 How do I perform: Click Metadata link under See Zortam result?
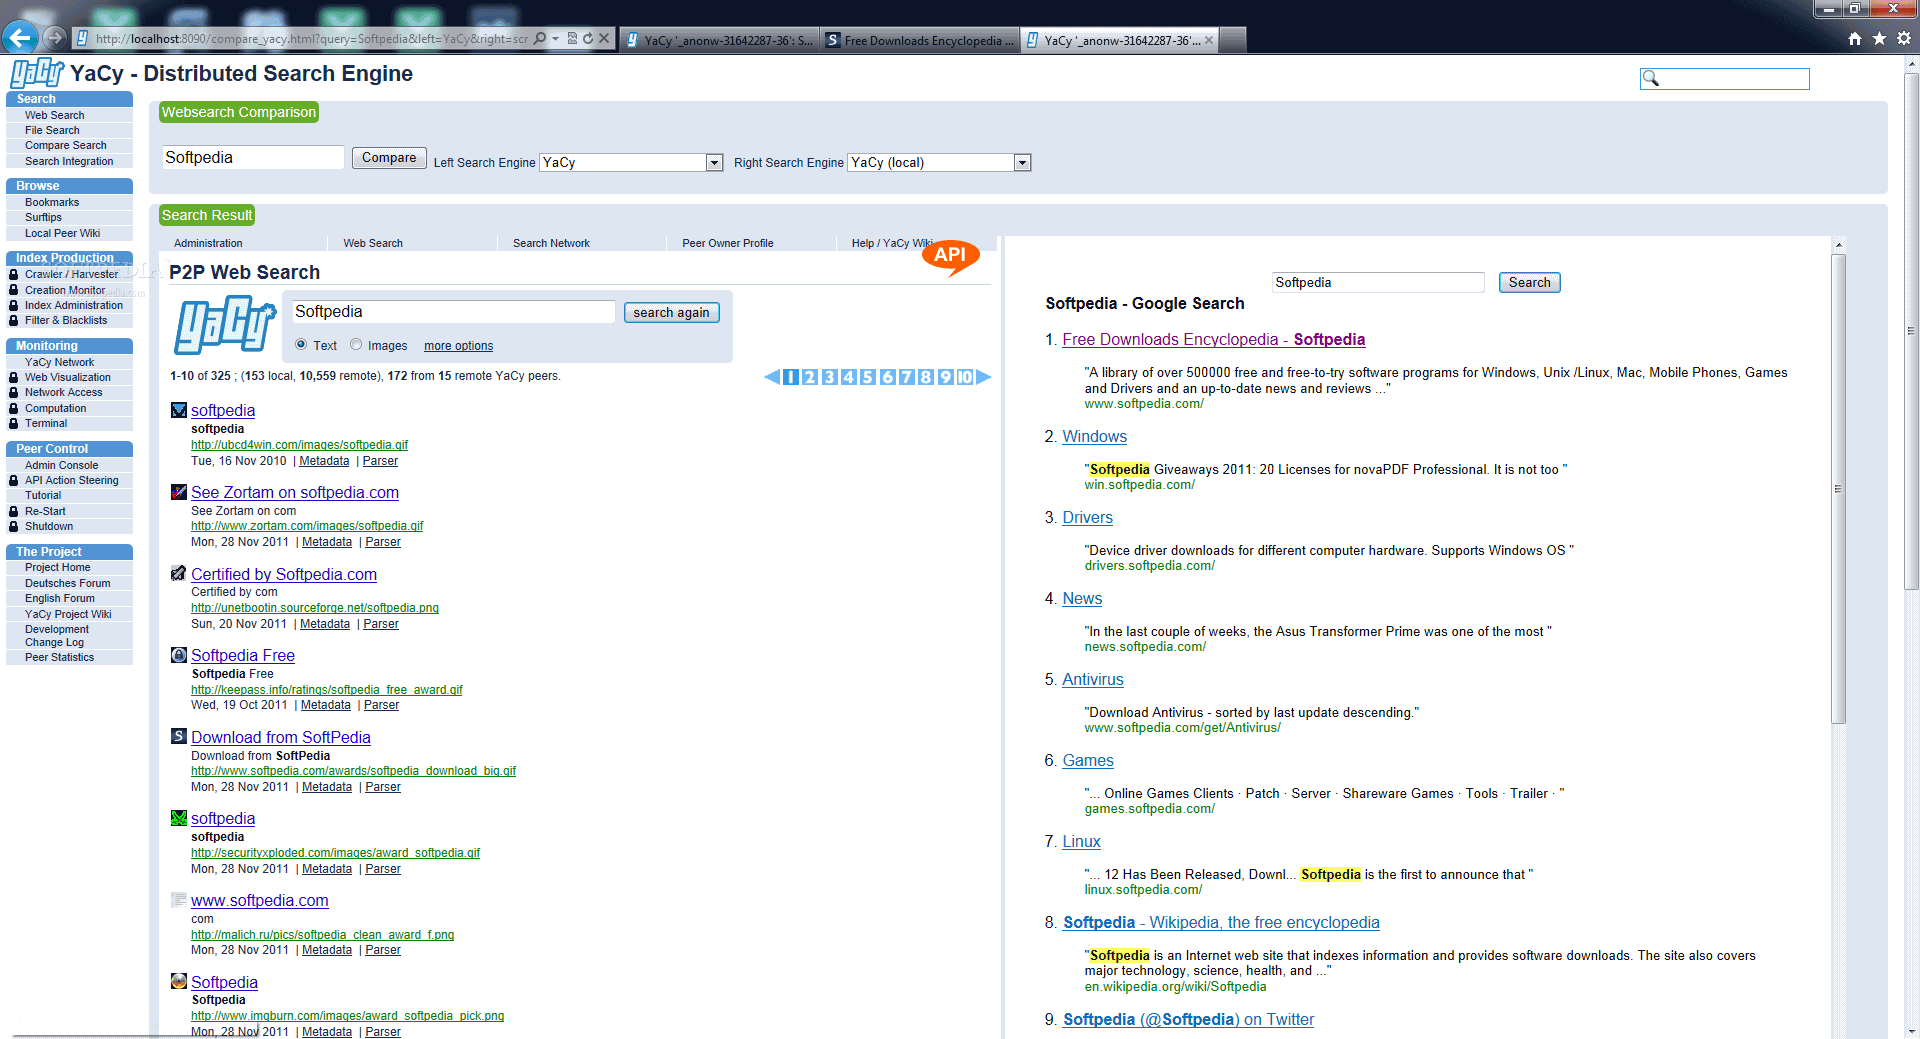(x=327, y=542)
